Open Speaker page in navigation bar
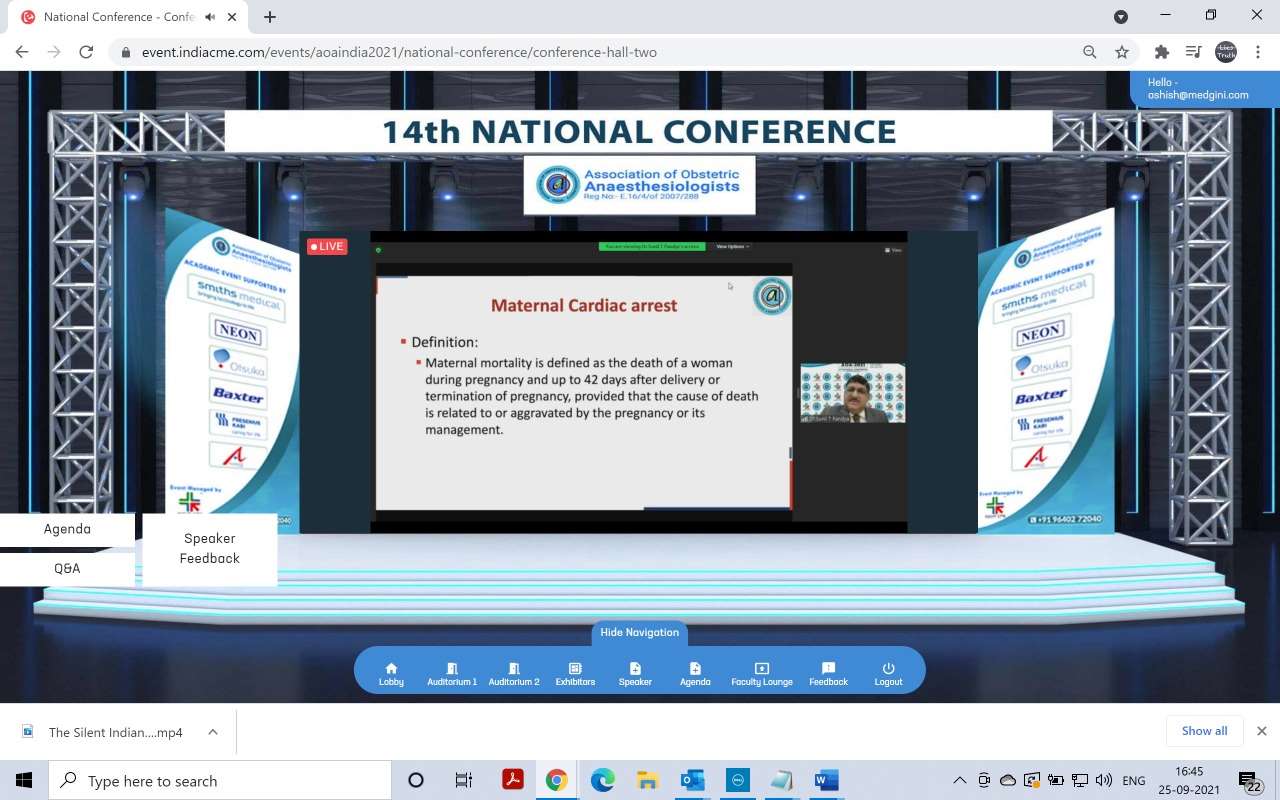This screenshot has height=800, width=1280. (635, 674)
